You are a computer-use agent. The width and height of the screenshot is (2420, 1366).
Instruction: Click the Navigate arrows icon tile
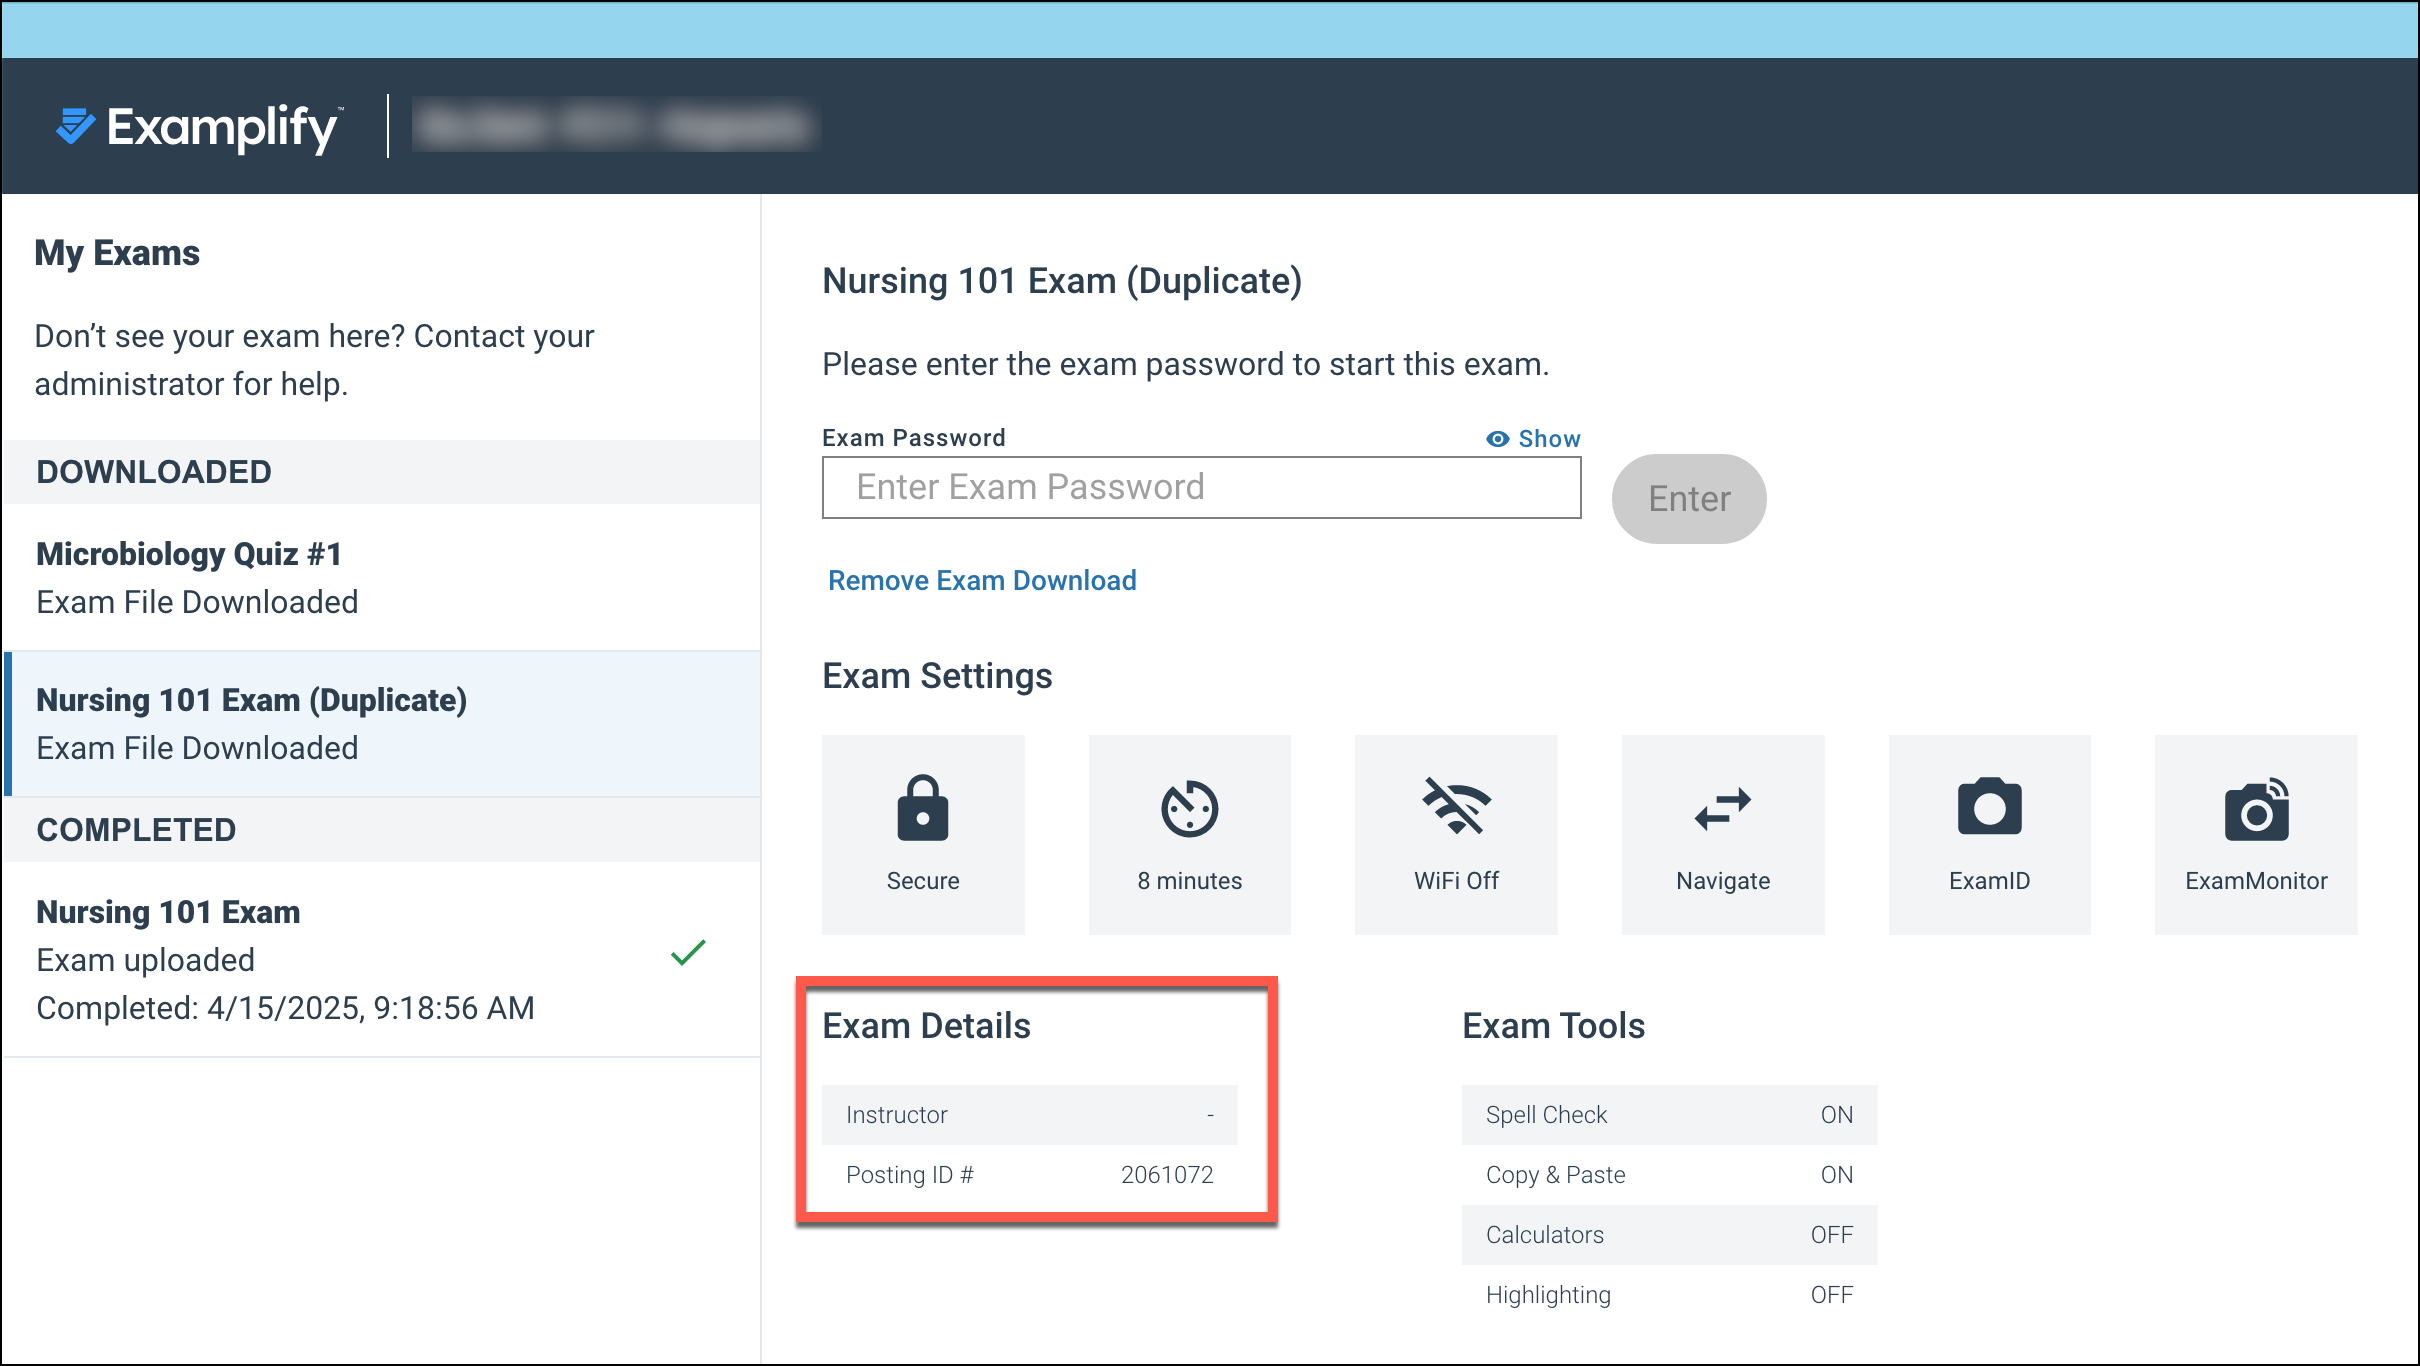[1723, 834]
